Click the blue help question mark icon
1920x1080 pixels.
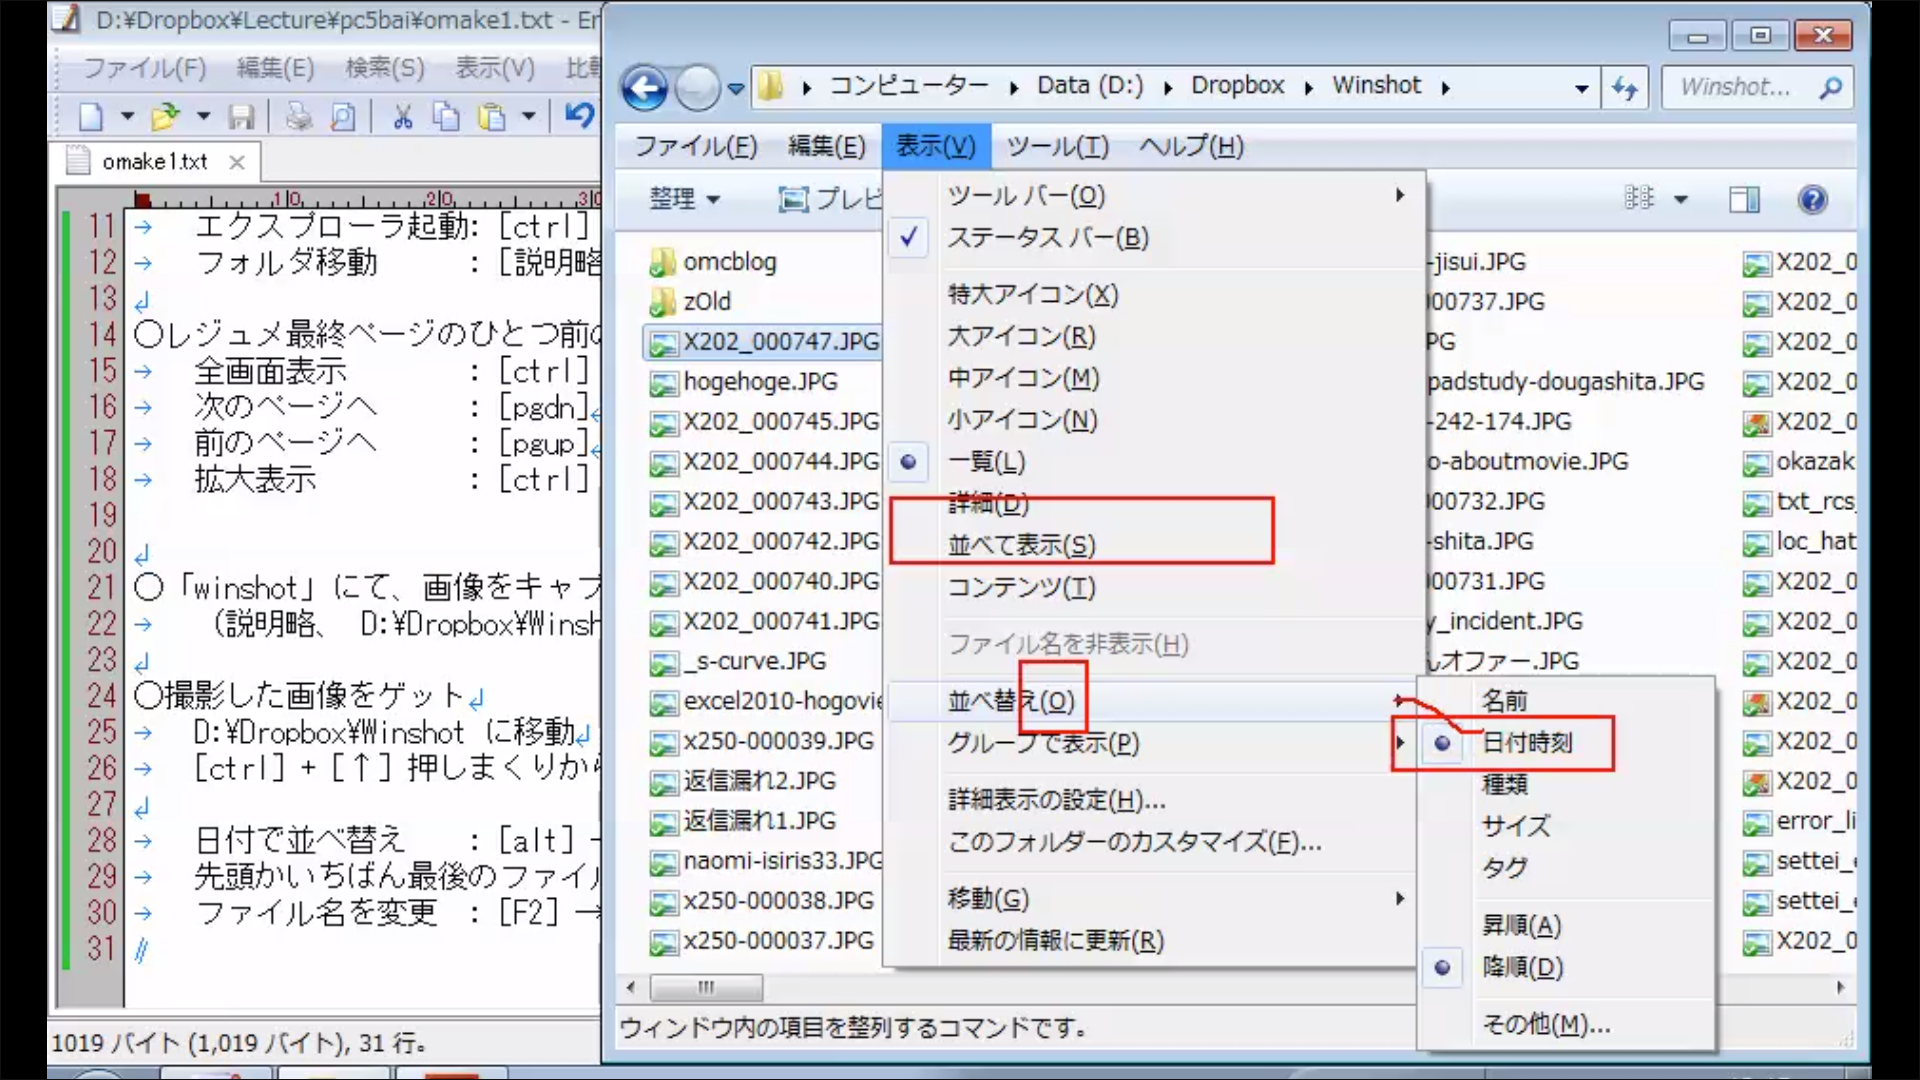click(x=1811, y=199)
